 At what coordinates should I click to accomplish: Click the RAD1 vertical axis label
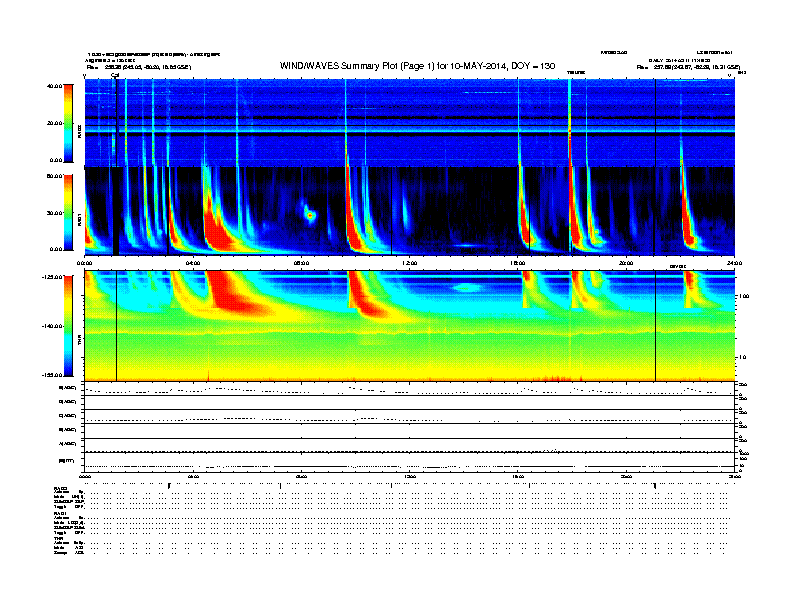79,219
